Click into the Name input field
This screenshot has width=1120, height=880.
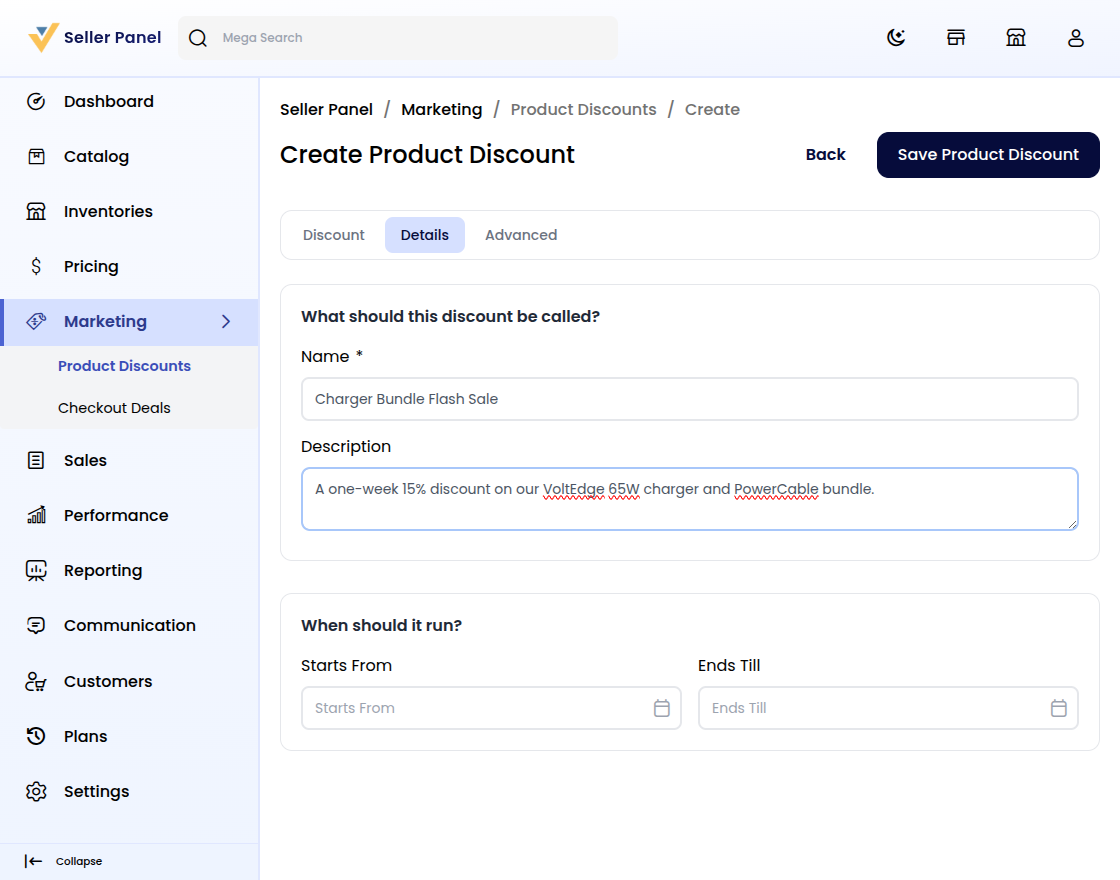click(689, 399)
